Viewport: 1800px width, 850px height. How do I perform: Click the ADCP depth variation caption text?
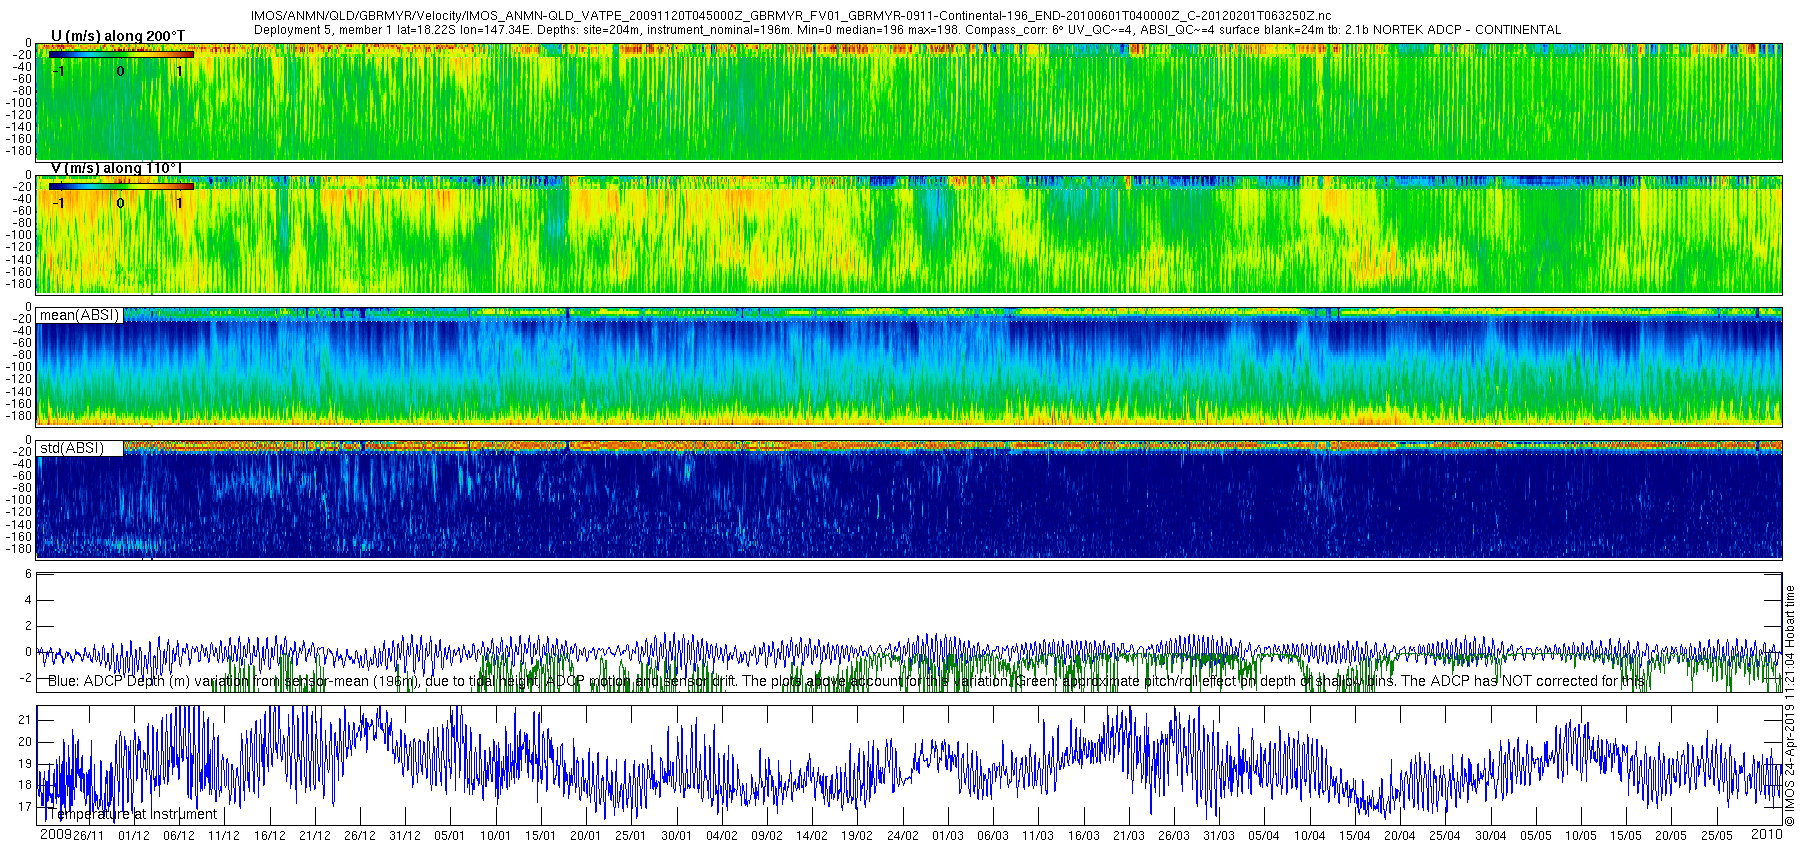(x=845, y=681)
